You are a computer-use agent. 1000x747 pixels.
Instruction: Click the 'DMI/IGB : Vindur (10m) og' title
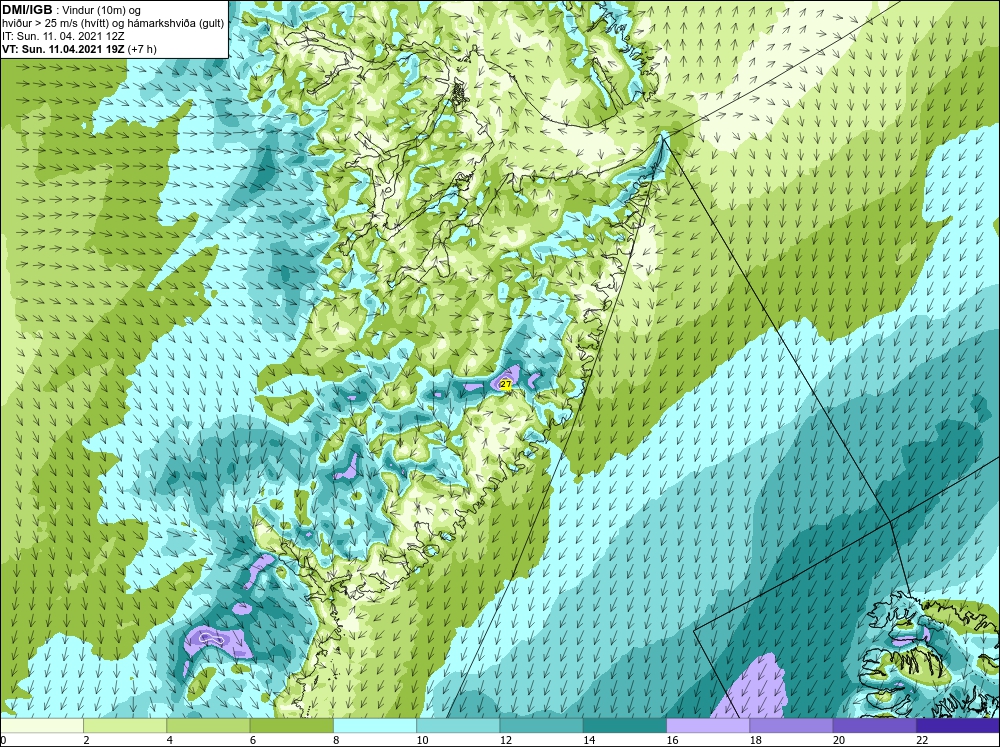tap(71, 10)
